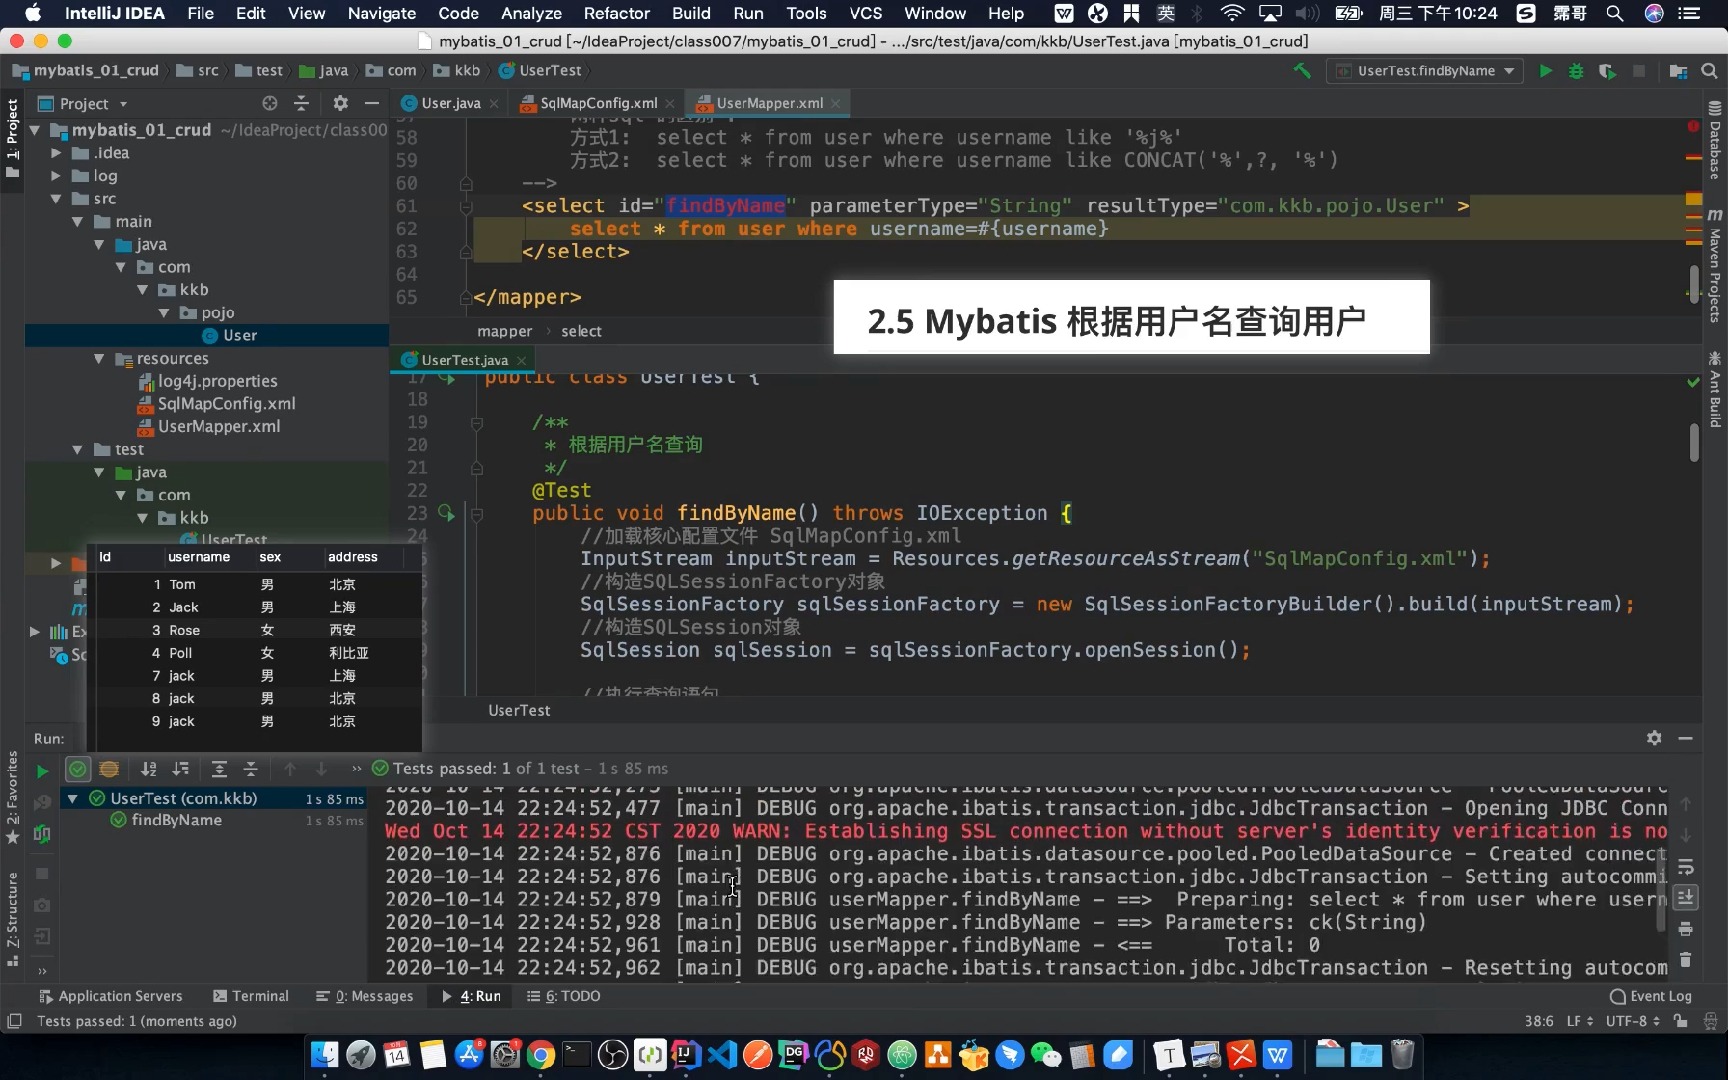Open 2: Favorites side tab
Image resolution: width=1728 pixels, height=1080 pixels.
point(12,798)
